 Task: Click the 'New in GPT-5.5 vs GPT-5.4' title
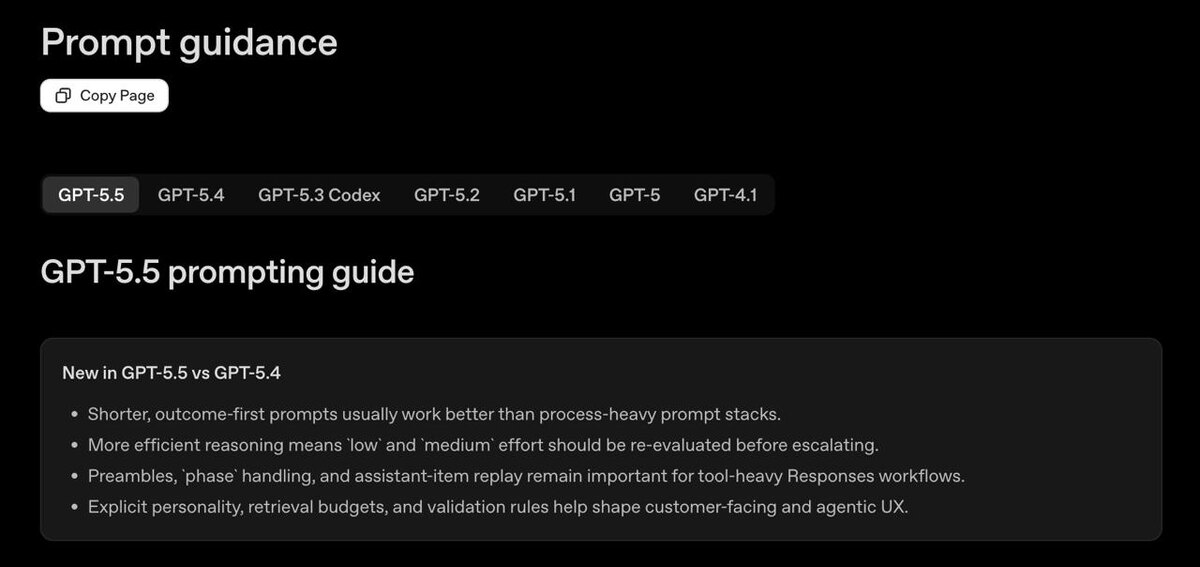[171, 373]
